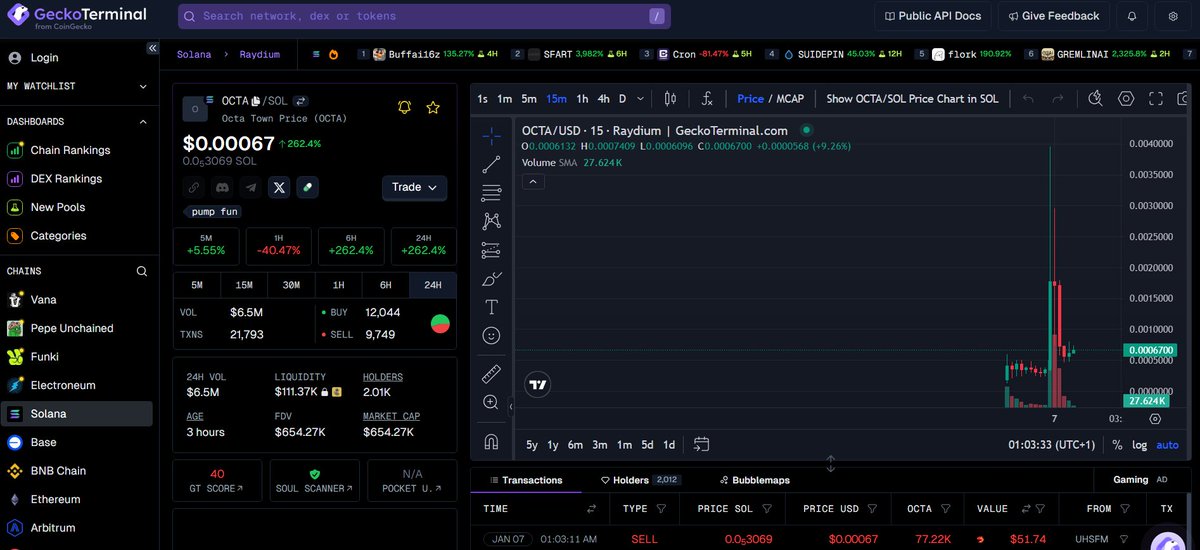The width and height of the screenshot is (1200, 550).
Task: Set chart range to 5d
Action: [647, 445]
